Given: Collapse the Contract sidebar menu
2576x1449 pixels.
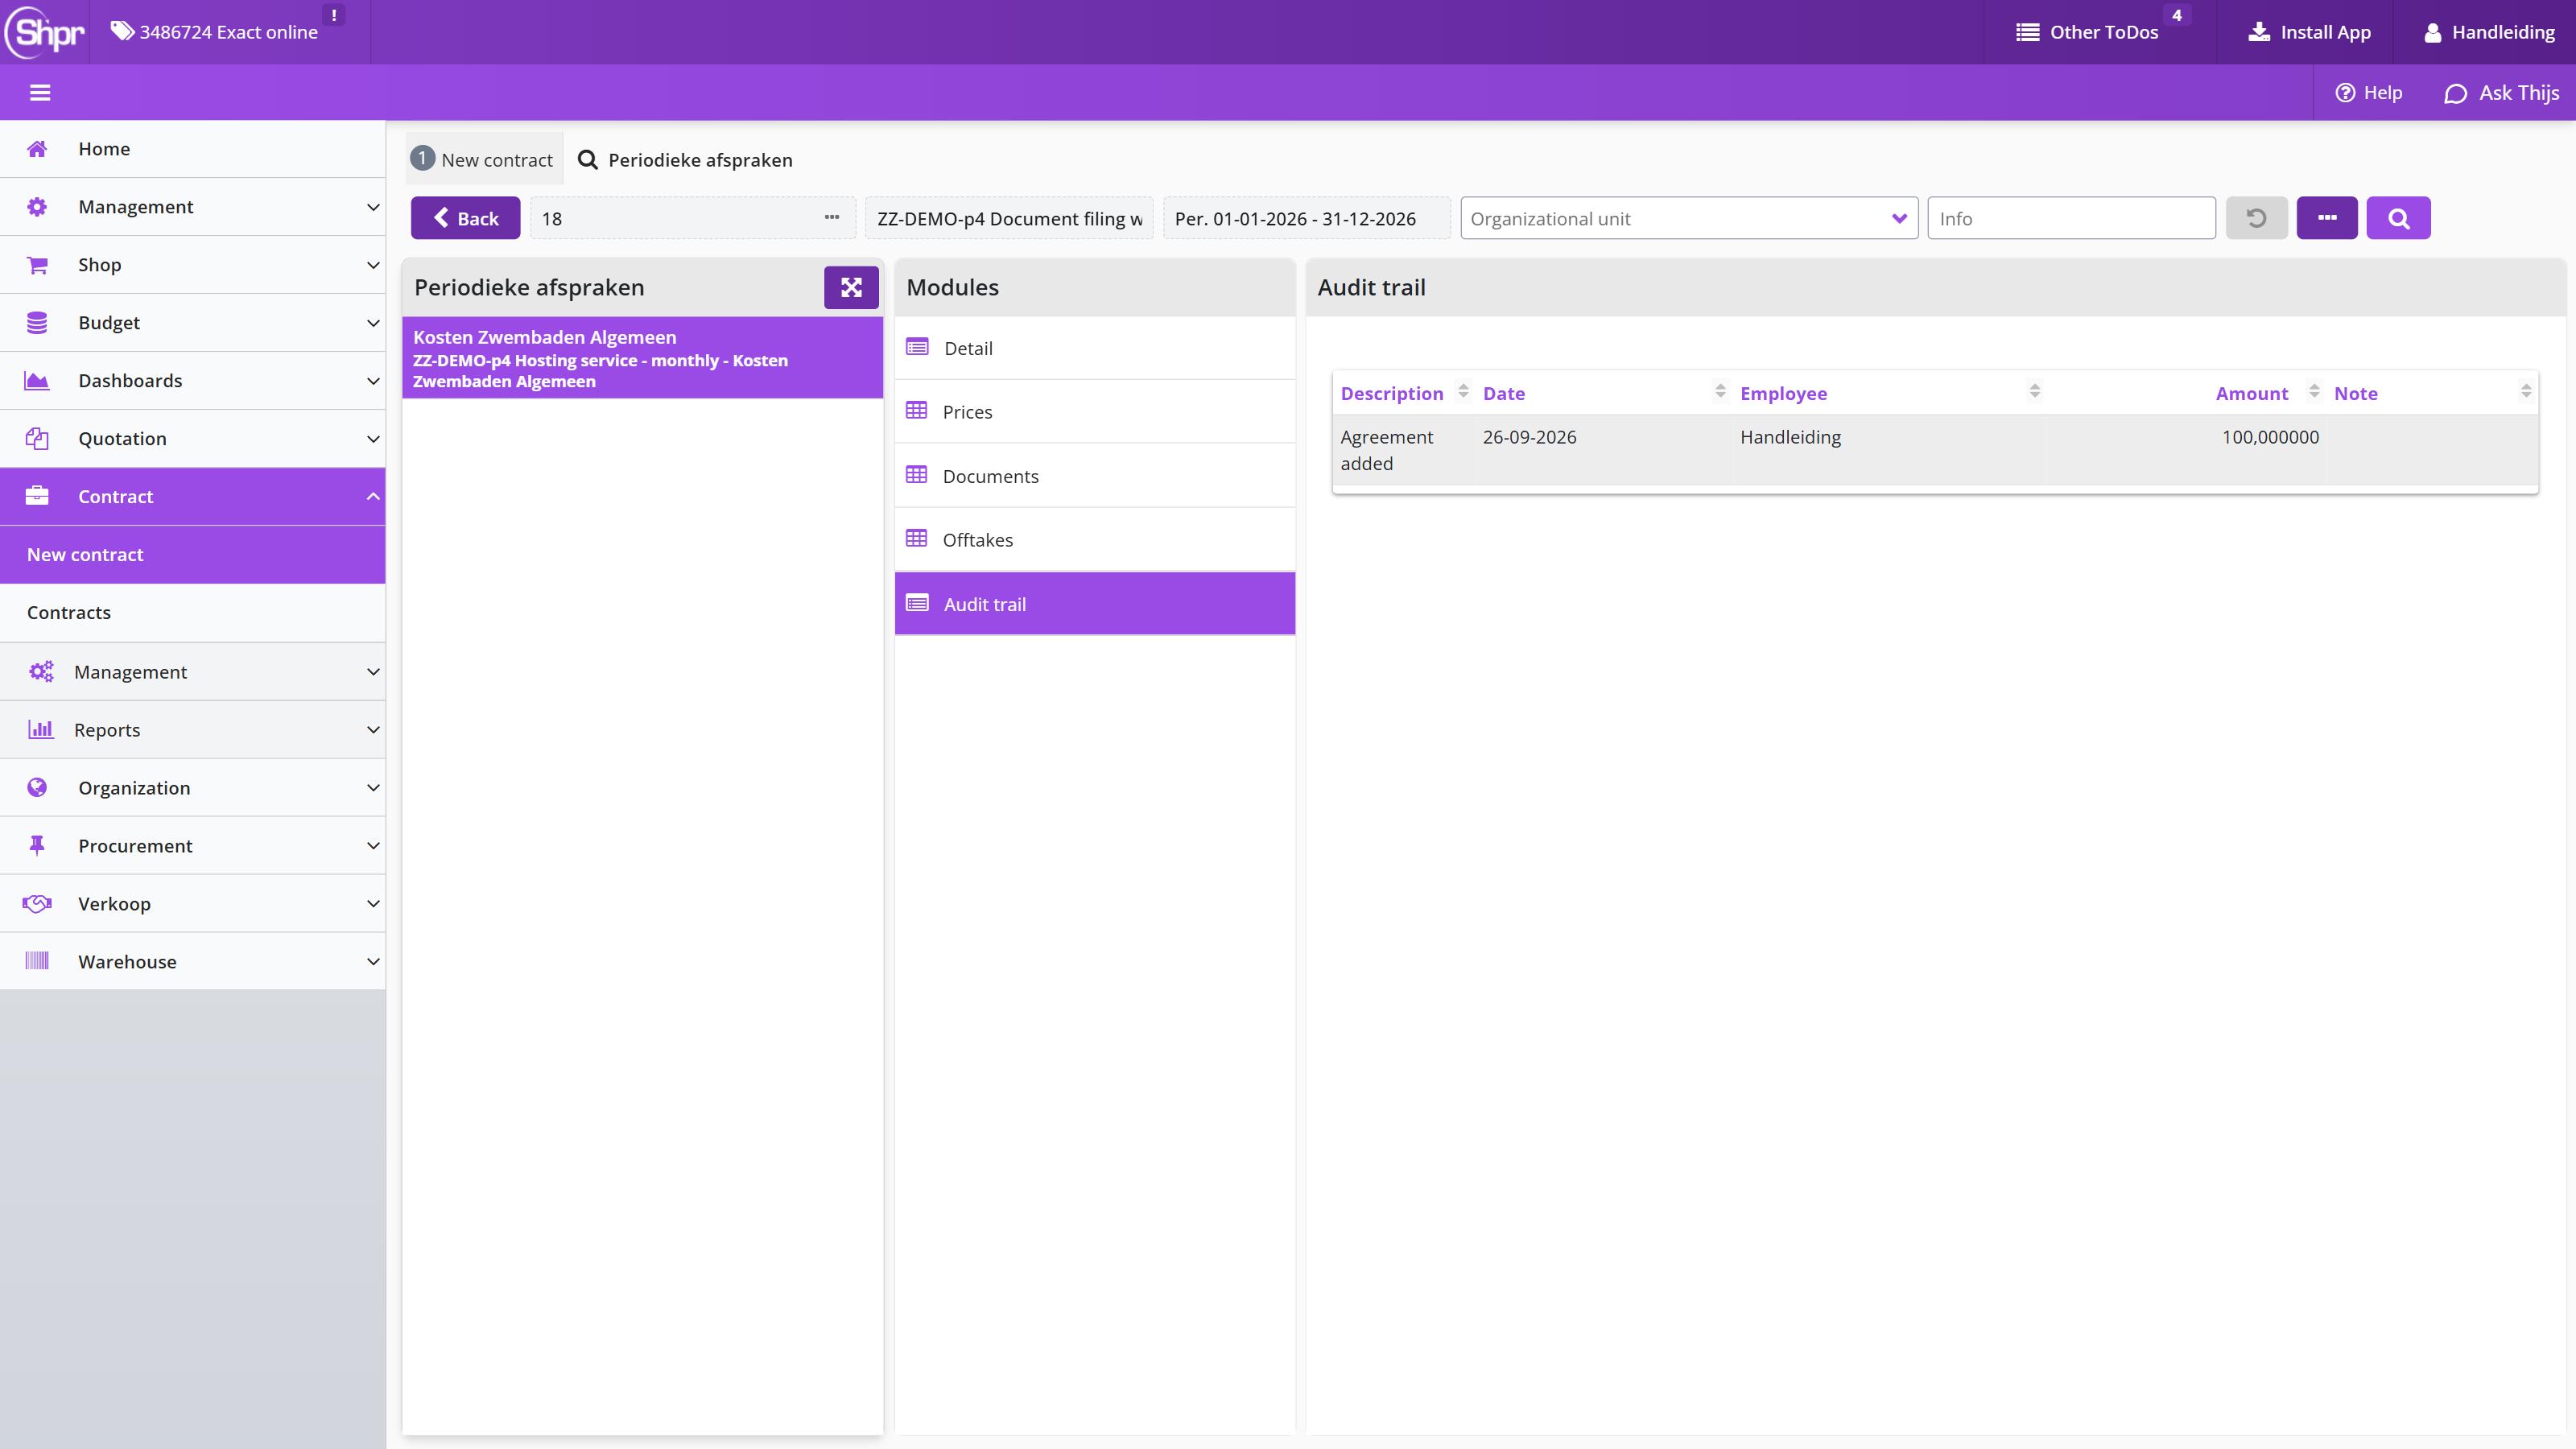Looking at the screenshot, I should tap(193, 497).
